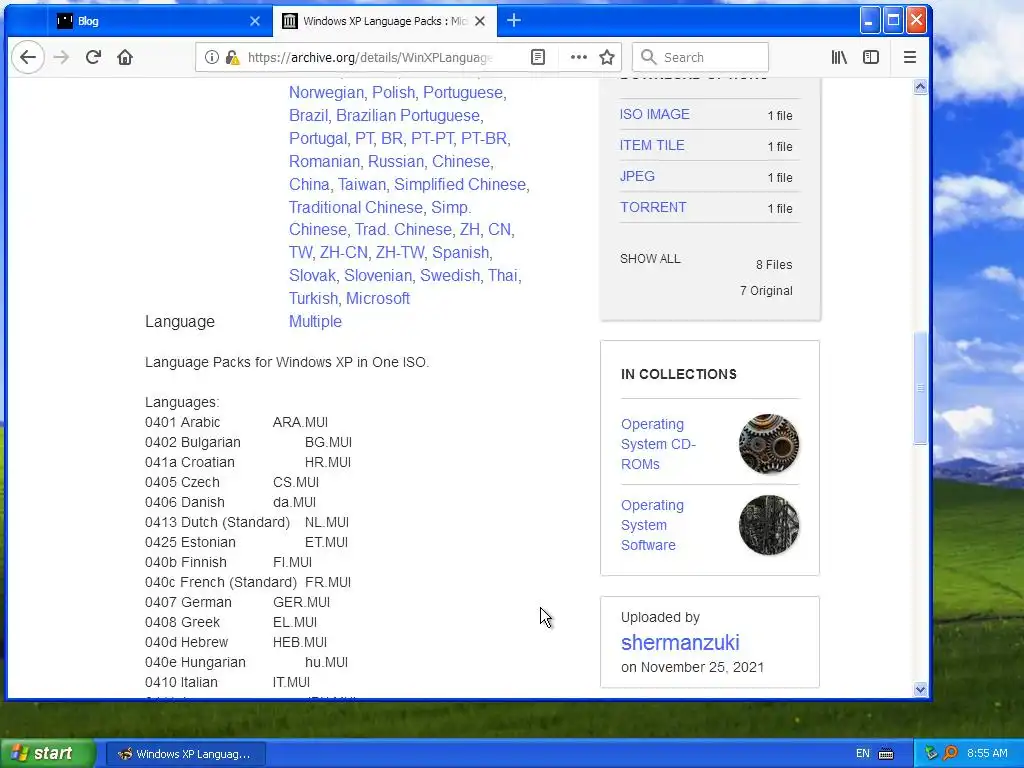Click the lock warning icon in address bar
1024x768 pixels.
[x=232, y=57]
